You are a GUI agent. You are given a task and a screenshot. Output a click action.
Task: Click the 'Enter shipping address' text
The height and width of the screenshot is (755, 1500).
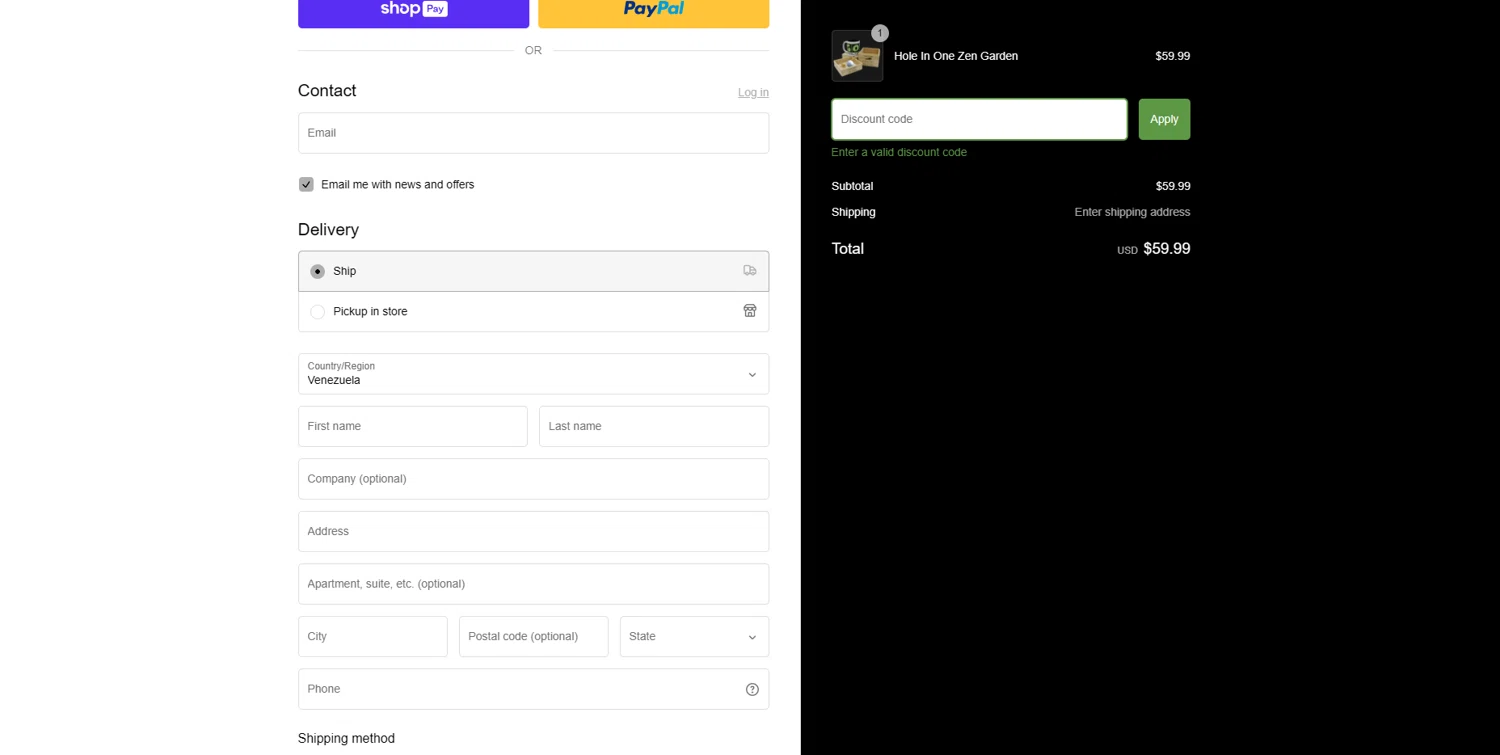pos(1132,212)
